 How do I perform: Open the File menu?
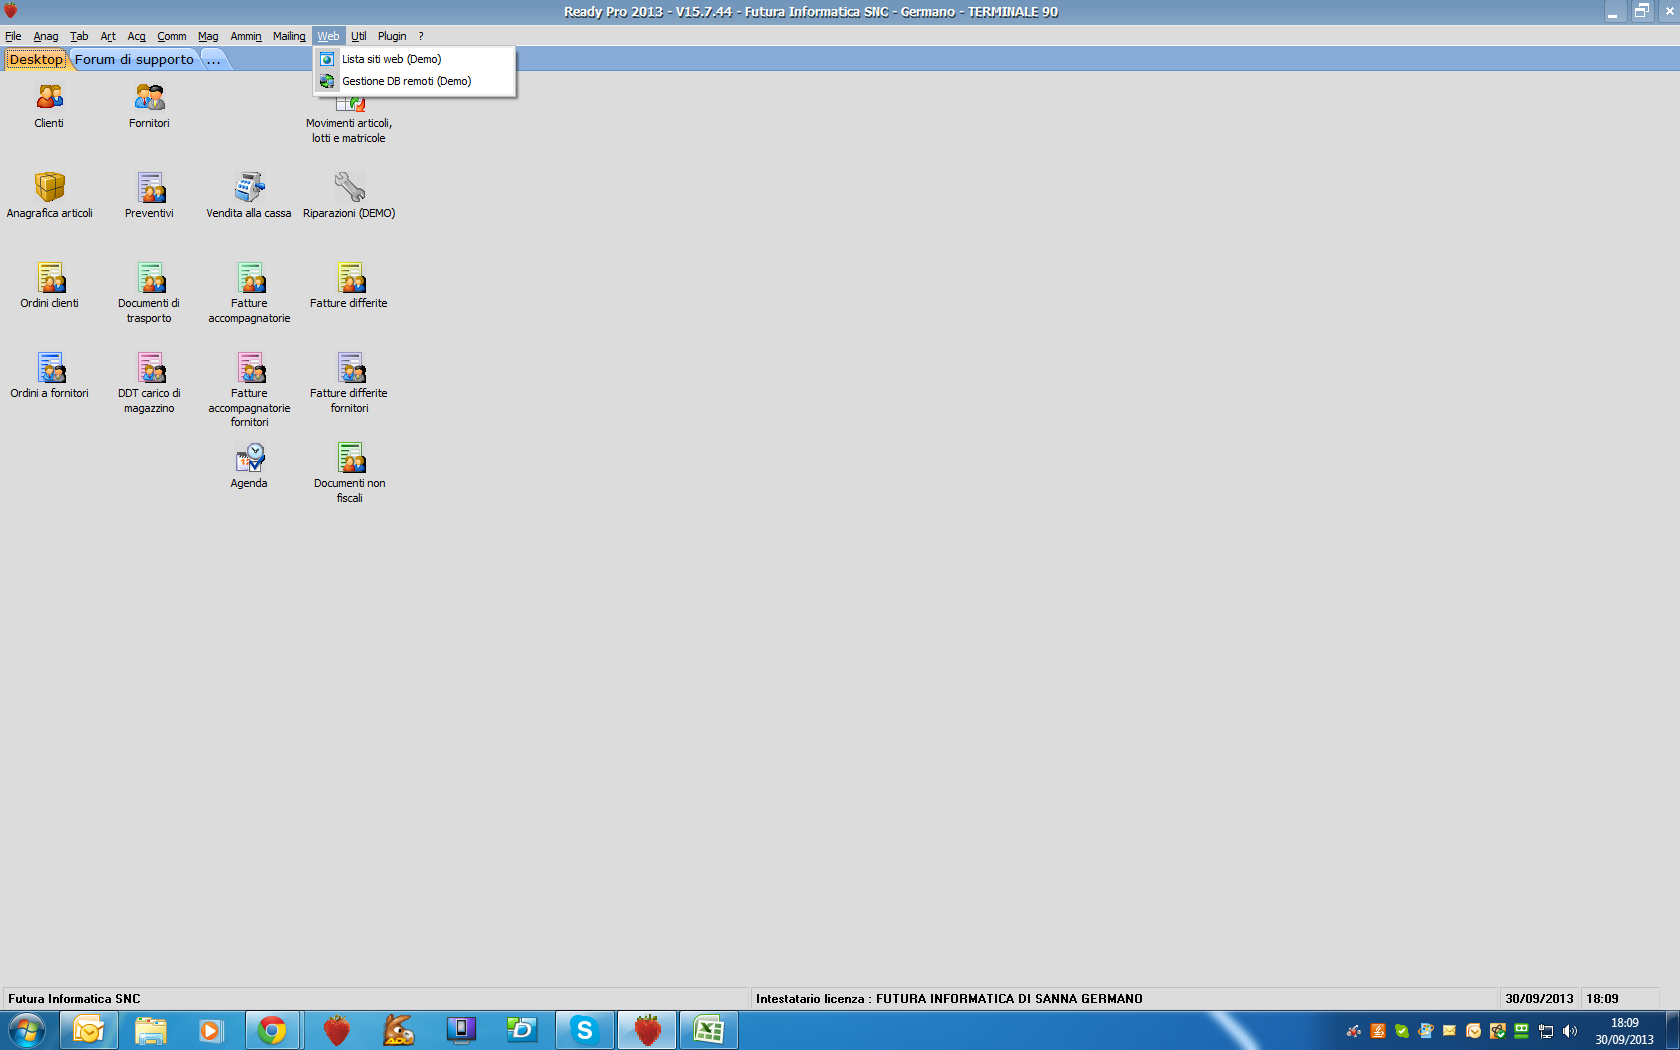pos(13,36)
